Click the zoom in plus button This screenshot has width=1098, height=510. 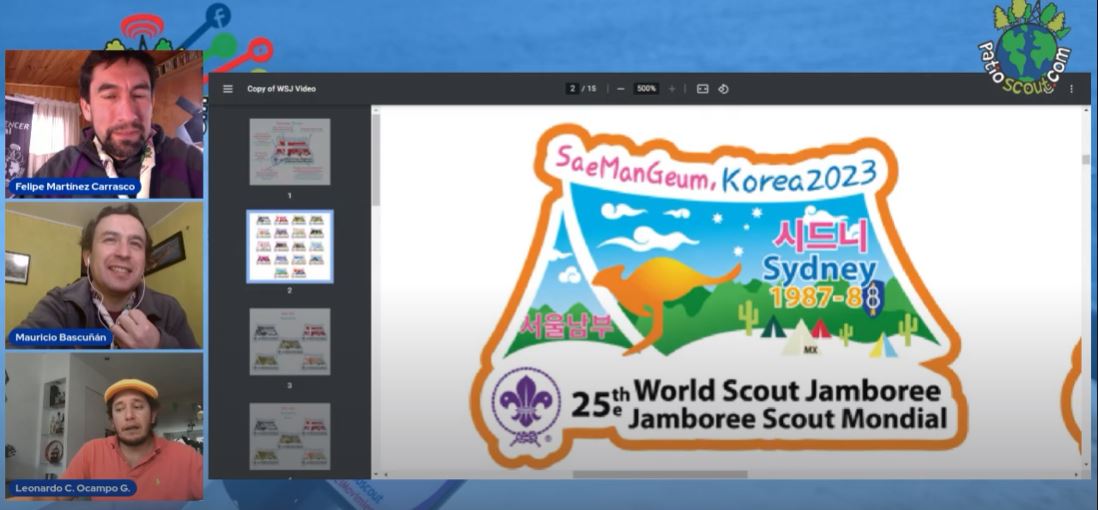coord(672,89)
